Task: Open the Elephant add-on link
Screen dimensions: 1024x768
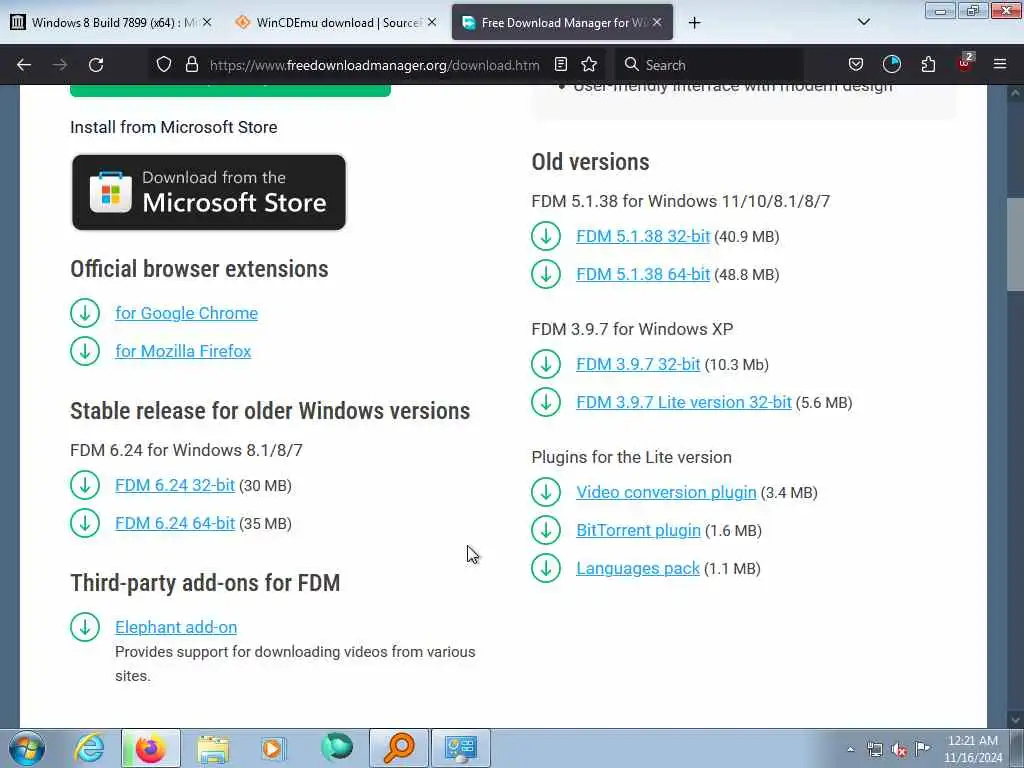Action: click(176, 627)
